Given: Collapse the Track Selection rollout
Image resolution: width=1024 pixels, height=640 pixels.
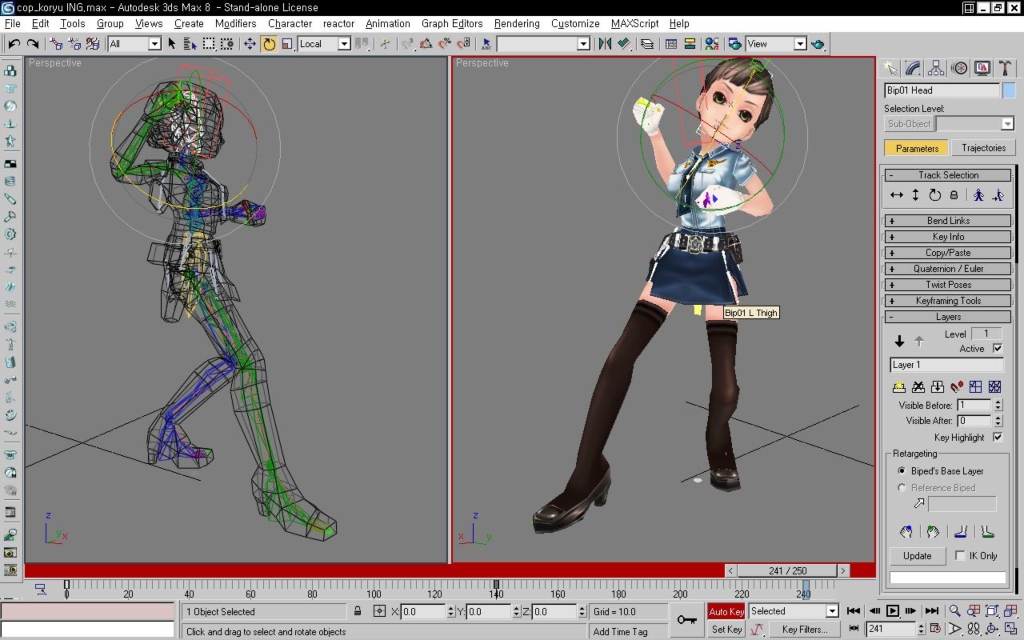Looking at the screenshot, I should 948,175.
